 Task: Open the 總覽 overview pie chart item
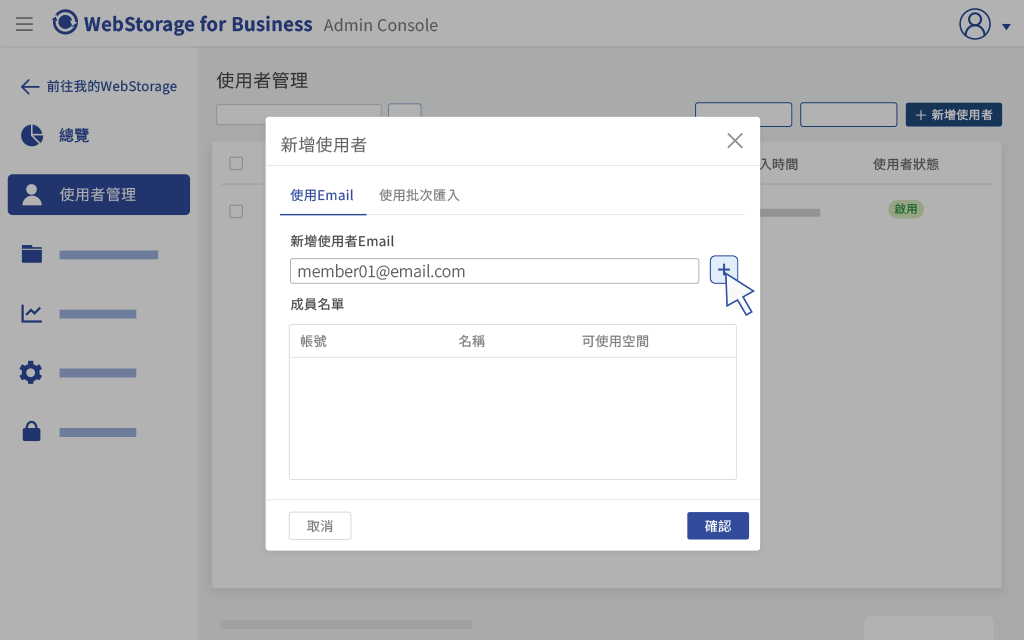[55, 135]
